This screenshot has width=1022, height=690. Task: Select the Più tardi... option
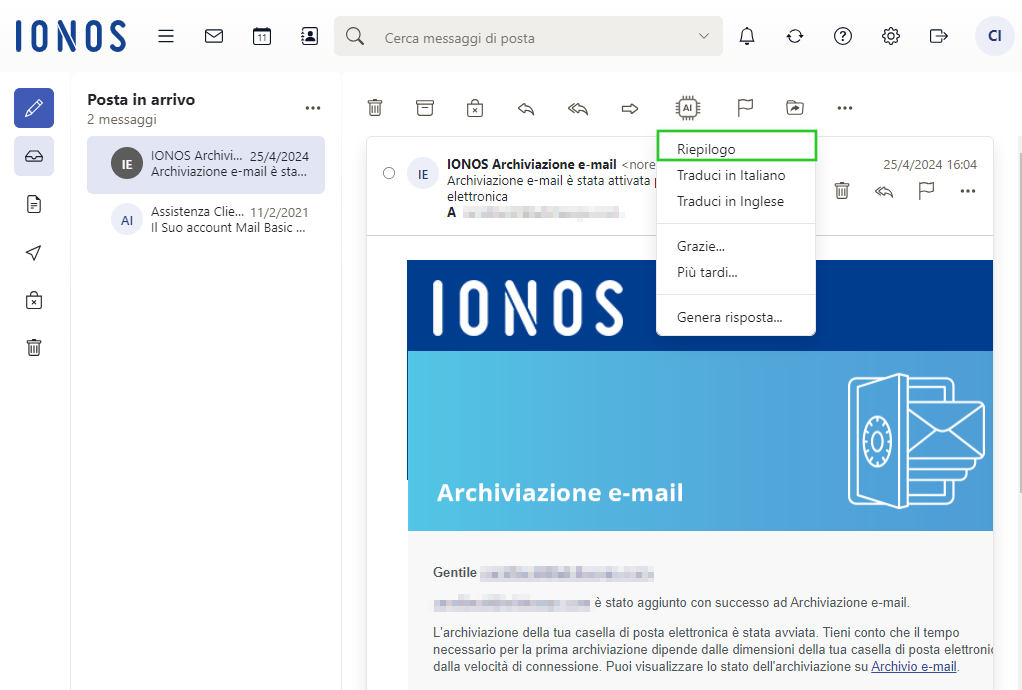point(737,272)
